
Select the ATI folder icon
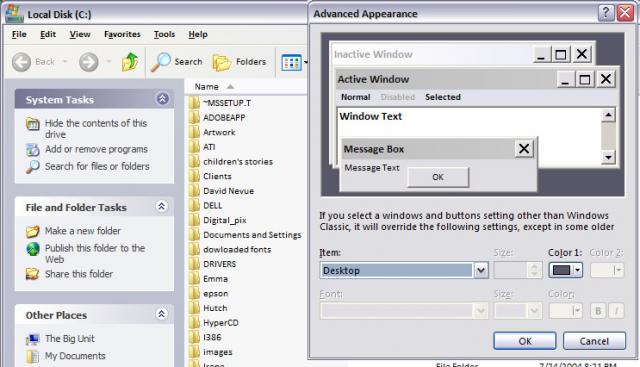[194, 147]
